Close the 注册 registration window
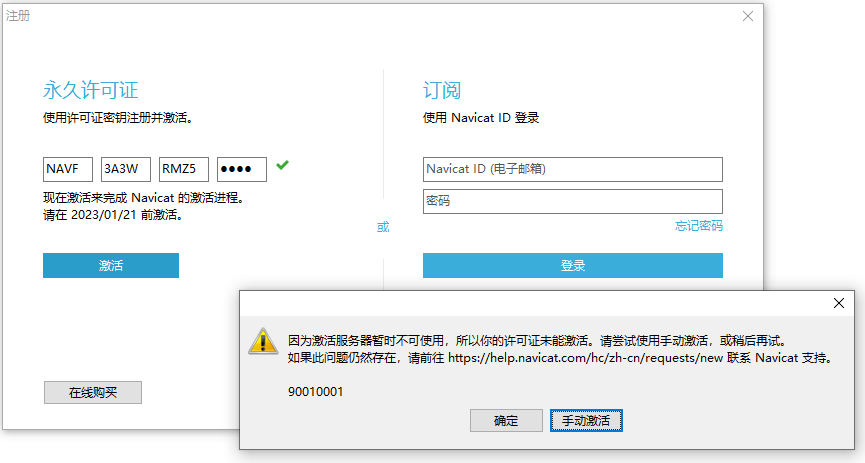The image size is (865, 463). pyautogui.click(x=747, y=16)
